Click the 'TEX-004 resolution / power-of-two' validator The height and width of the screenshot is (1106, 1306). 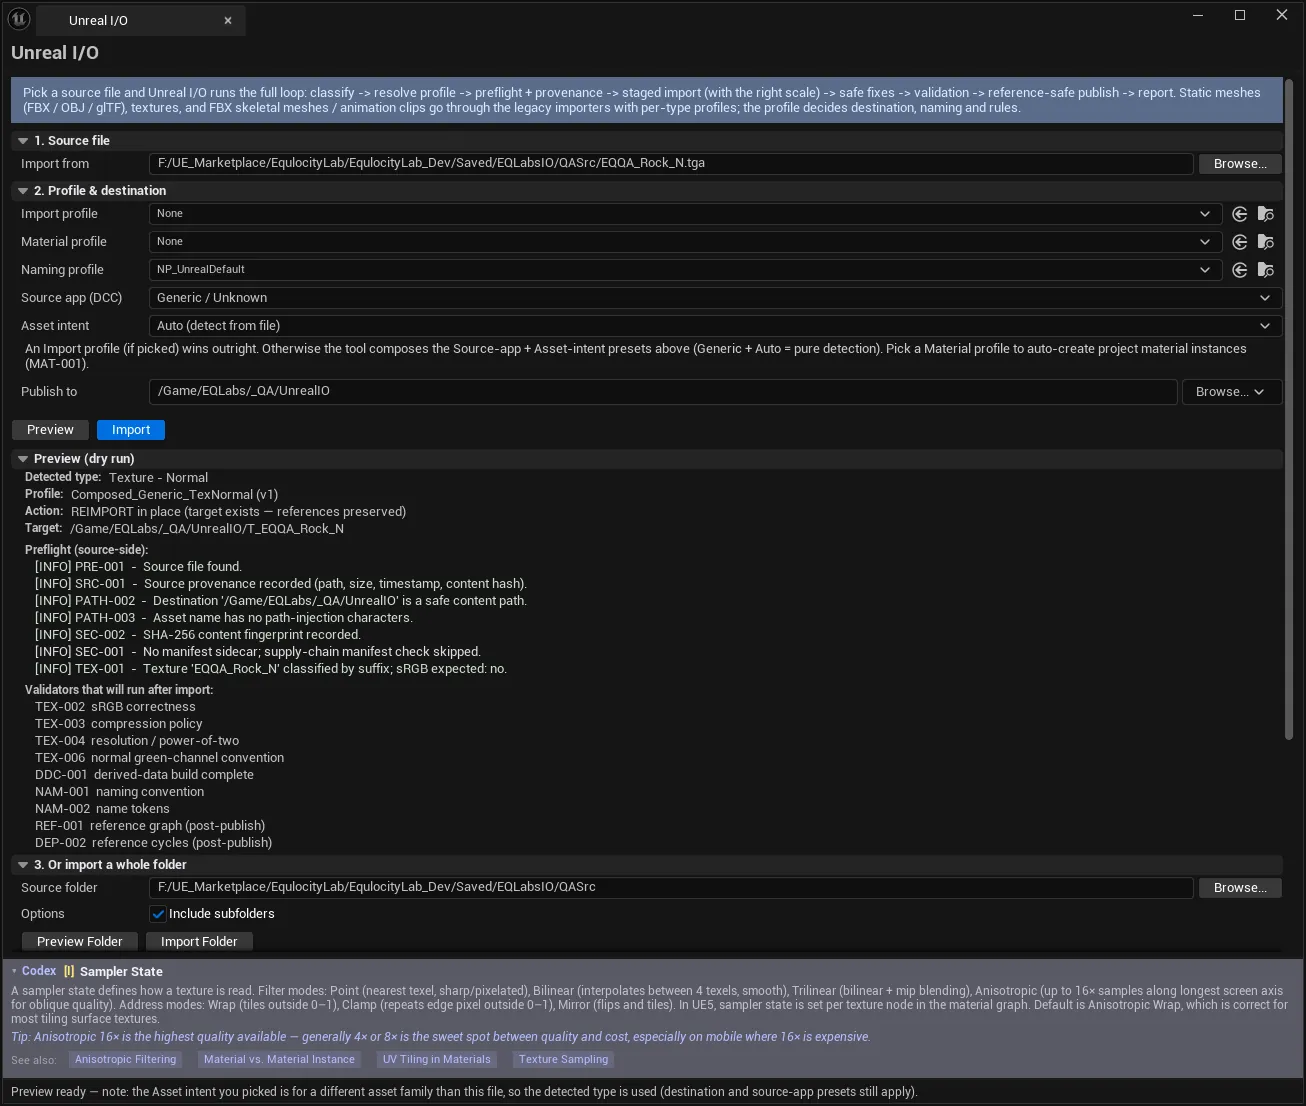coord(137,741)
